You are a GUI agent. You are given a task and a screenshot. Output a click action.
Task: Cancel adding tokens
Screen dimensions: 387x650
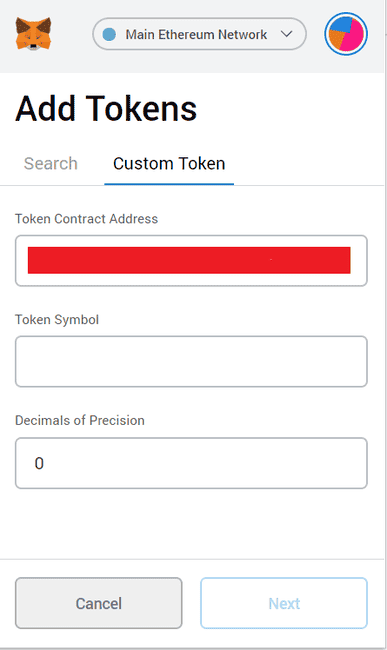coord(99,603)
